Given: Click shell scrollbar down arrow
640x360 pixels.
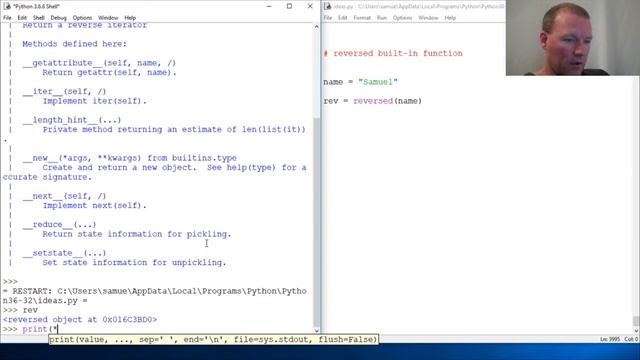Looking at the screenshot, I should (x=316, y=330).
